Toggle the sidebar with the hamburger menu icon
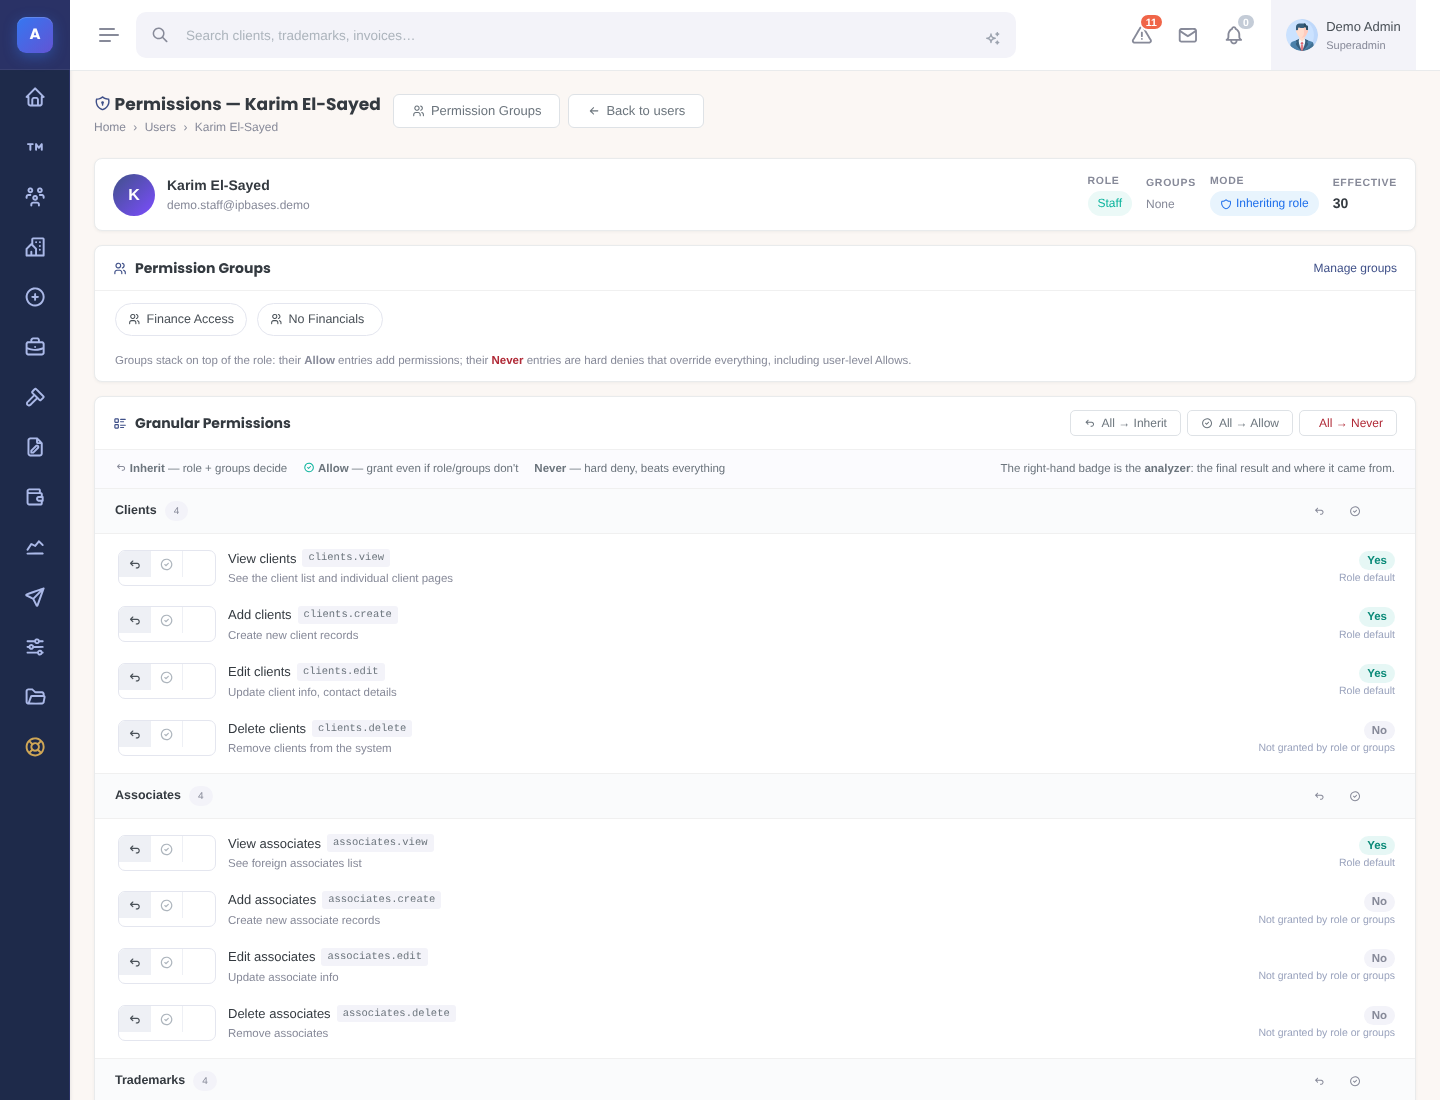The height and width of the screenshot is (1100, 1440). 109,35
